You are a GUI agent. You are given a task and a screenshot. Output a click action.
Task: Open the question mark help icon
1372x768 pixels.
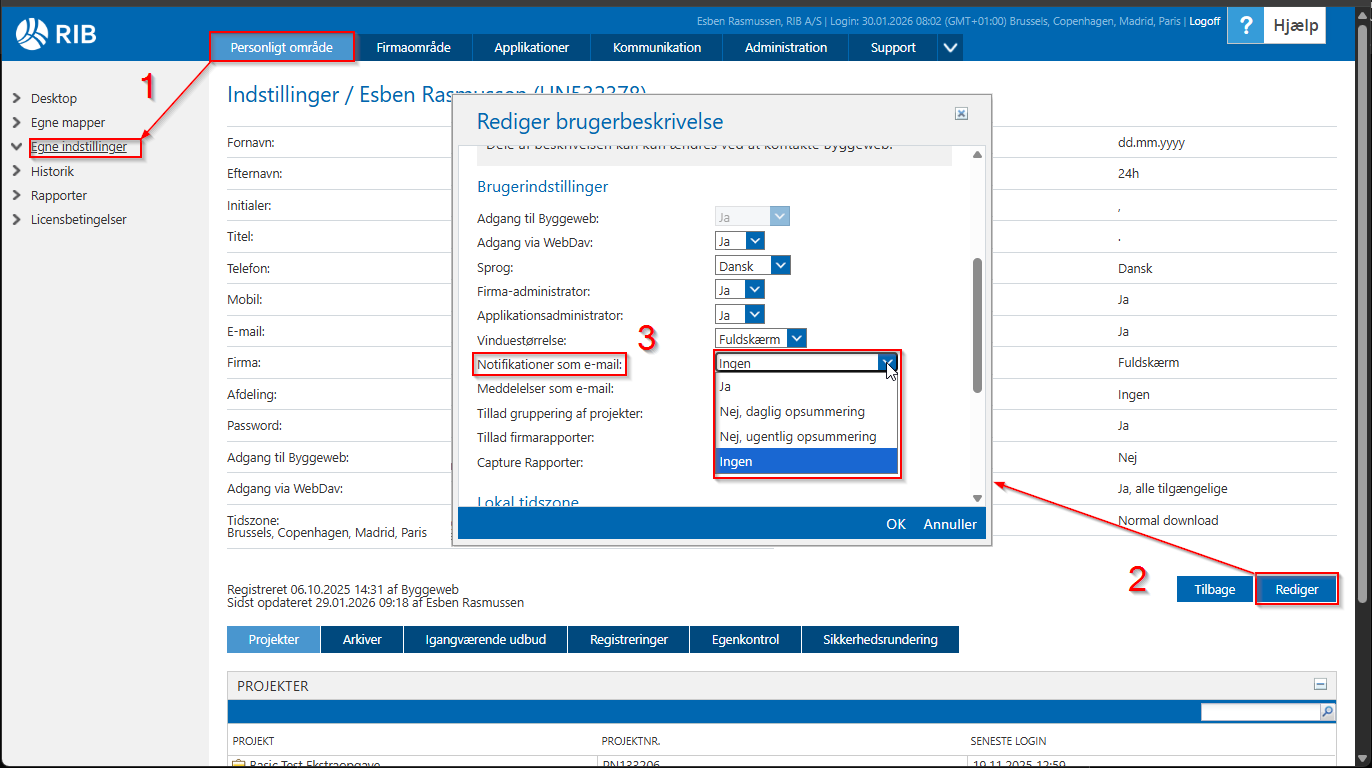pos(1244,26)
